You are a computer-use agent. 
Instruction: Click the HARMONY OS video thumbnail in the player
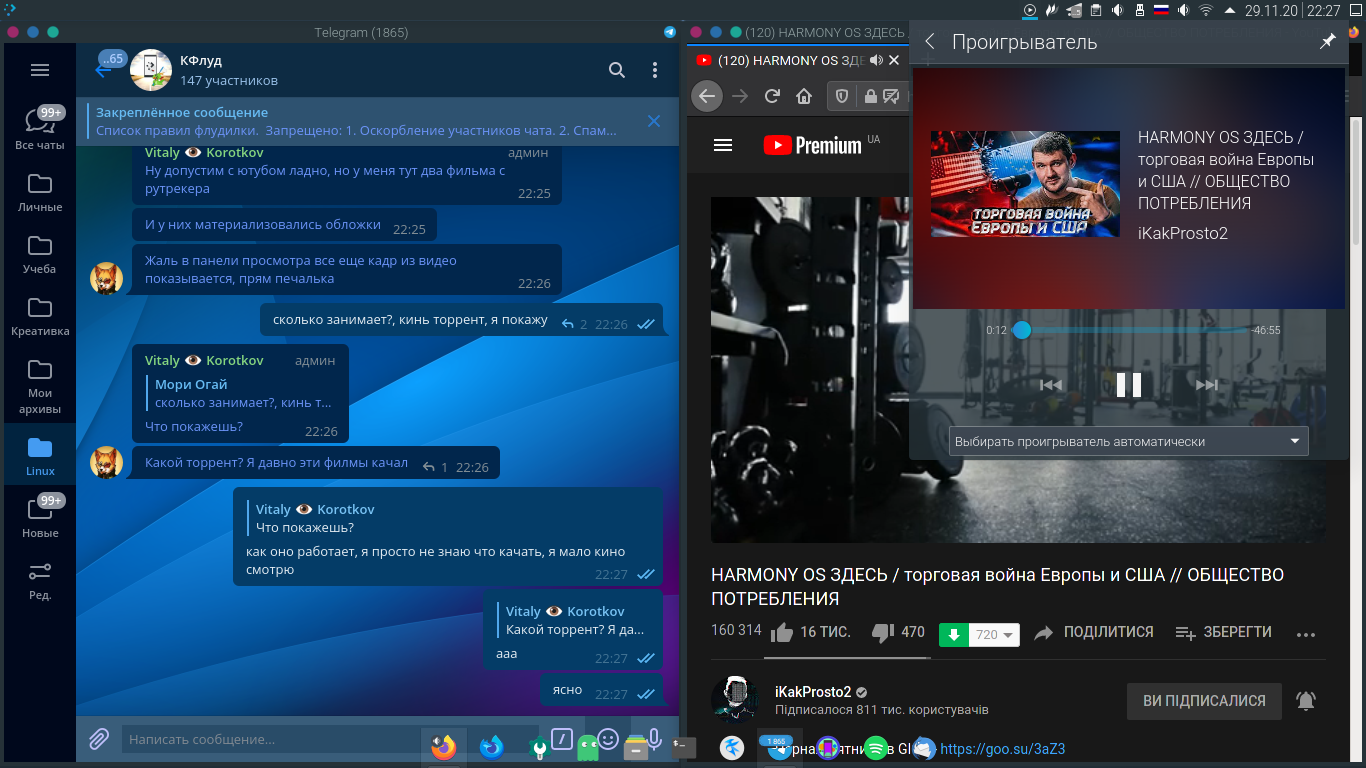(x=1025, y=184)
